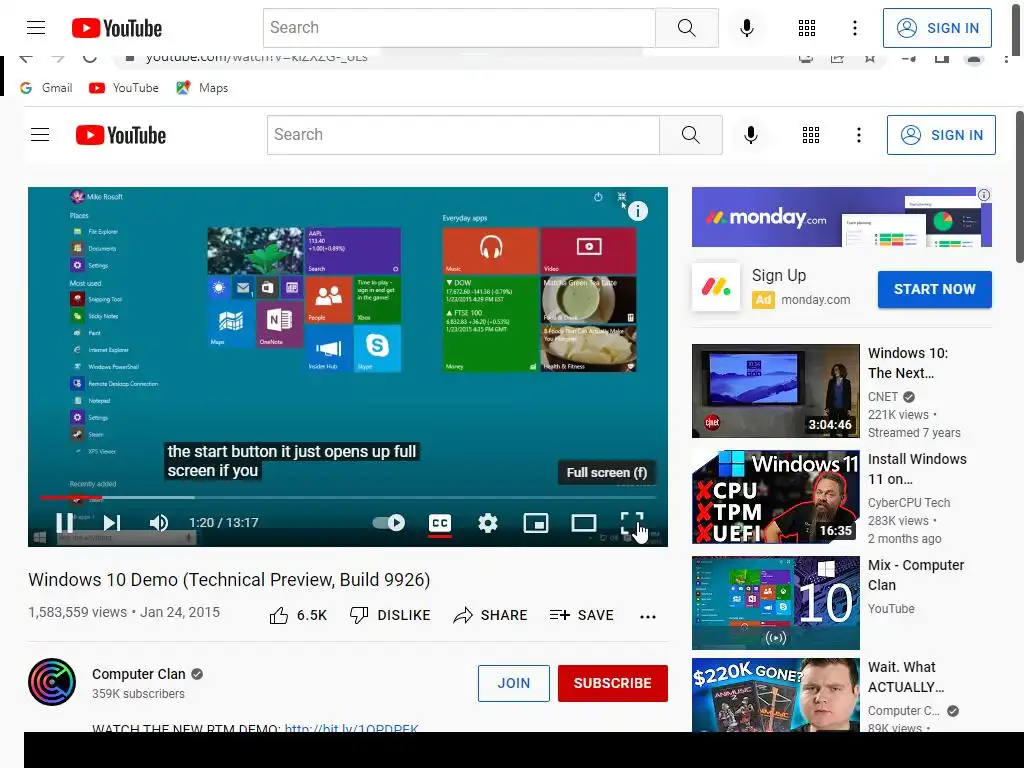Viewport: 1024px width, 768px height.
Task: Open the Install Windows 11 video thumbnail
Action: (x=776, y=497)
